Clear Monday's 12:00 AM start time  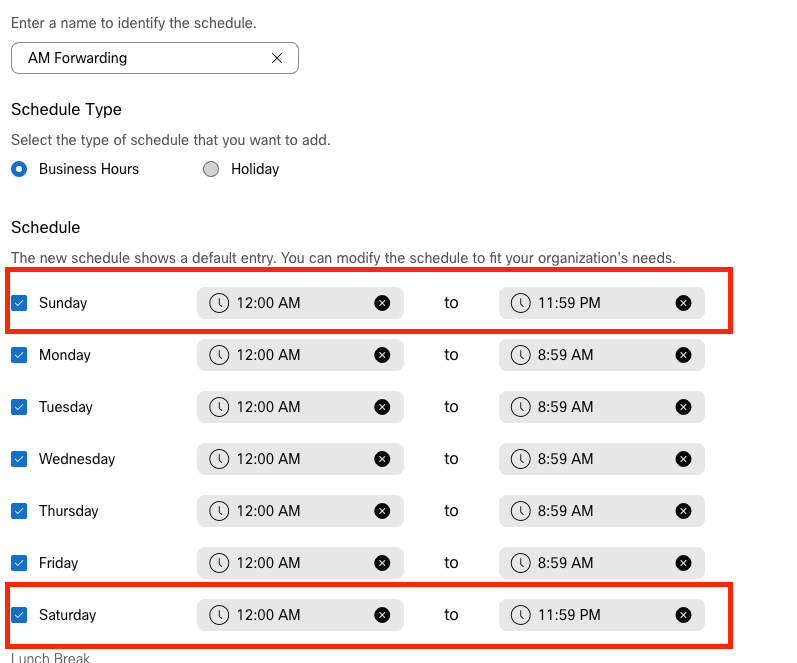click(382, 355)
